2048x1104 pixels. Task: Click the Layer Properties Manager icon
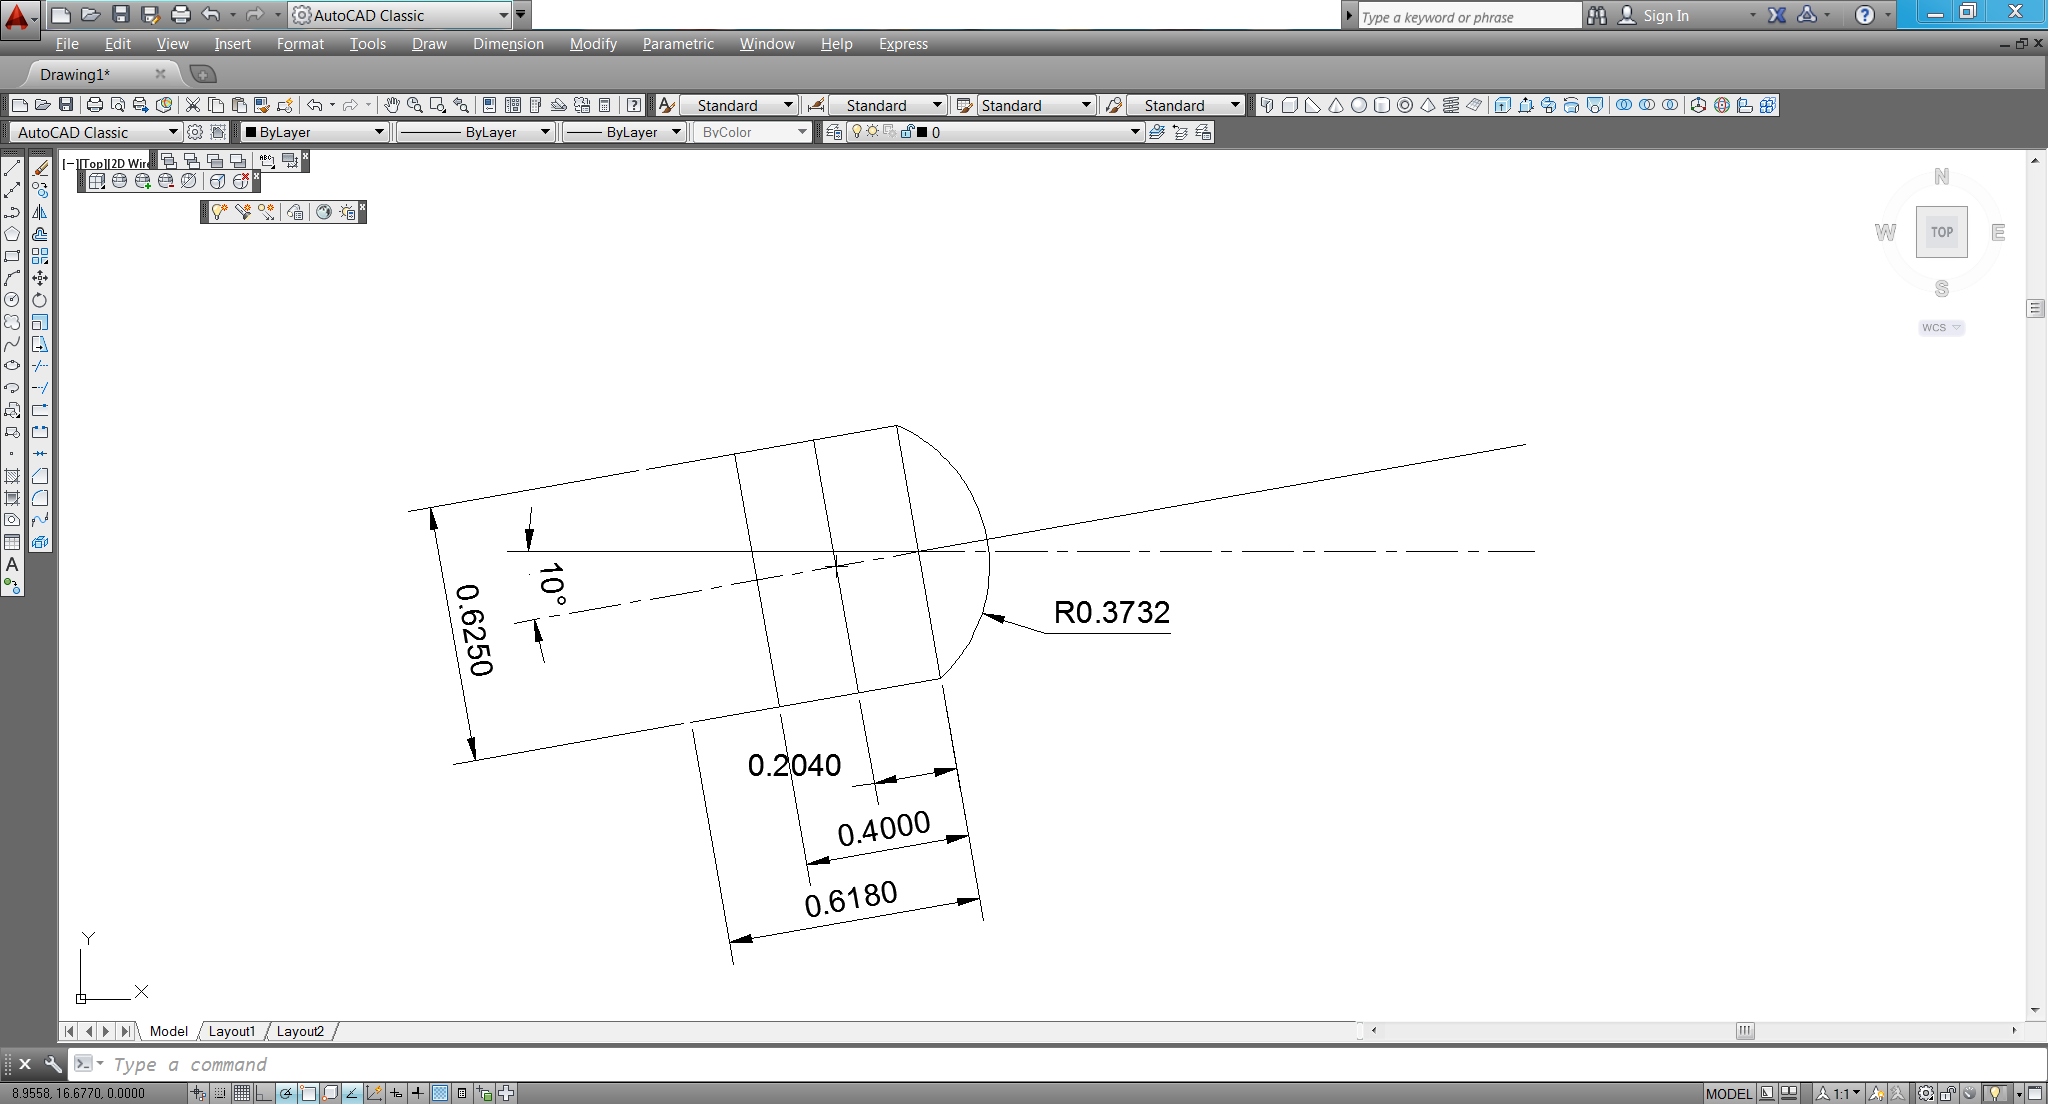coord(834,132)
